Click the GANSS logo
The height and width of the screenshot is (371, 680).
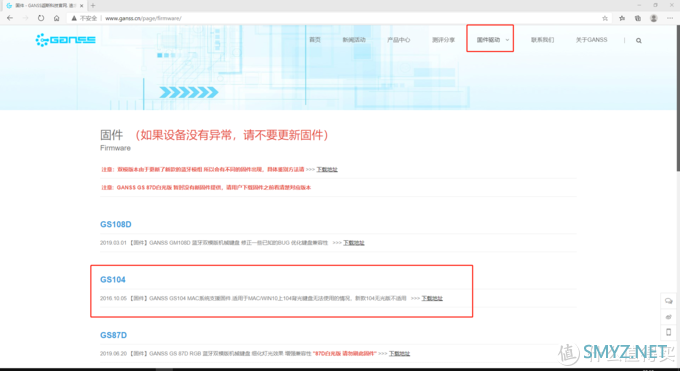(65, 40)
